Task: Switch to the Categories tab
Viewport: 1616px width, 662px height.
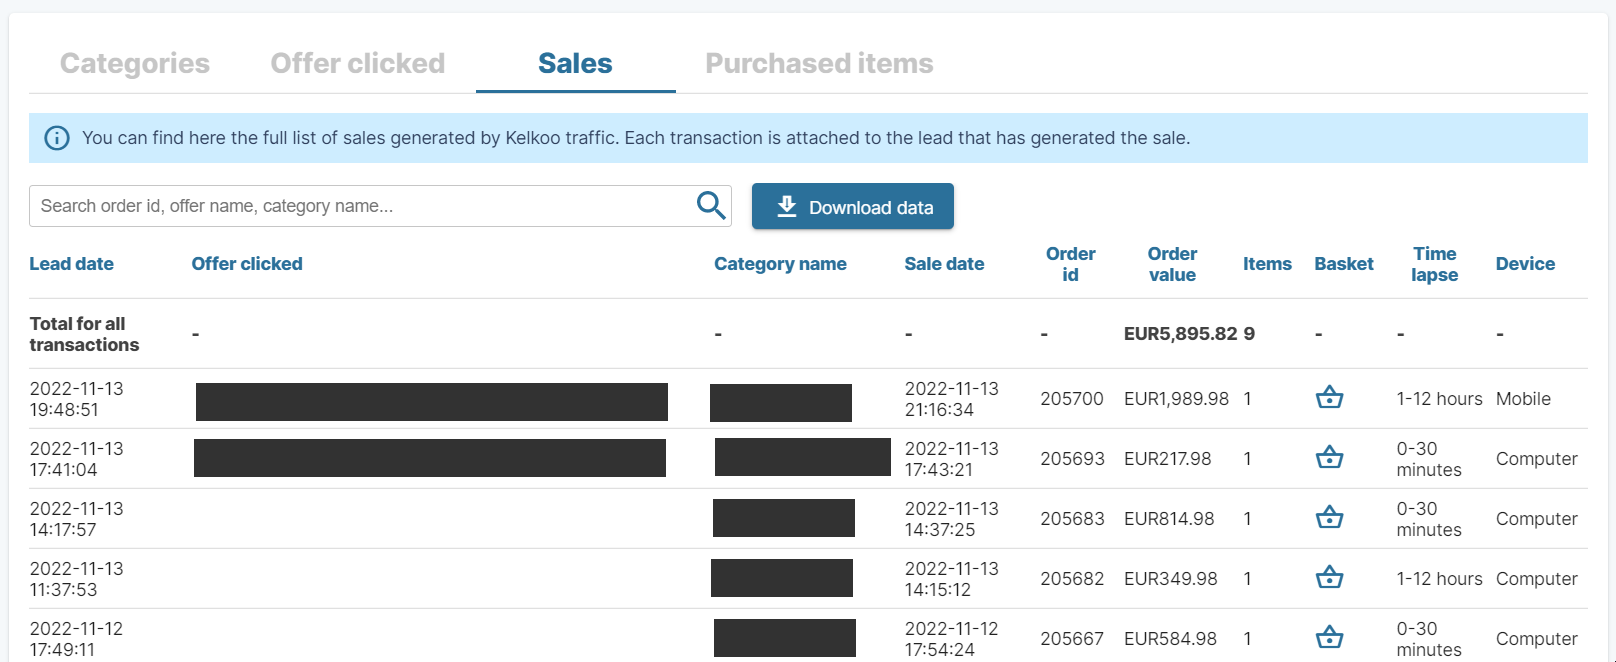Action: [135, 63]
